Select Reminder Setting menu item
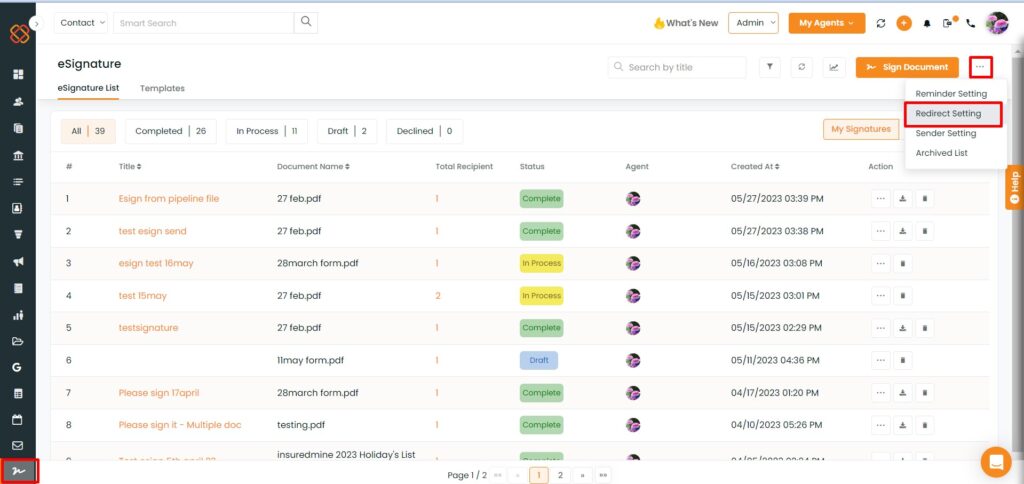Viewport: 1024px width, 484px height. coord(951,93)
